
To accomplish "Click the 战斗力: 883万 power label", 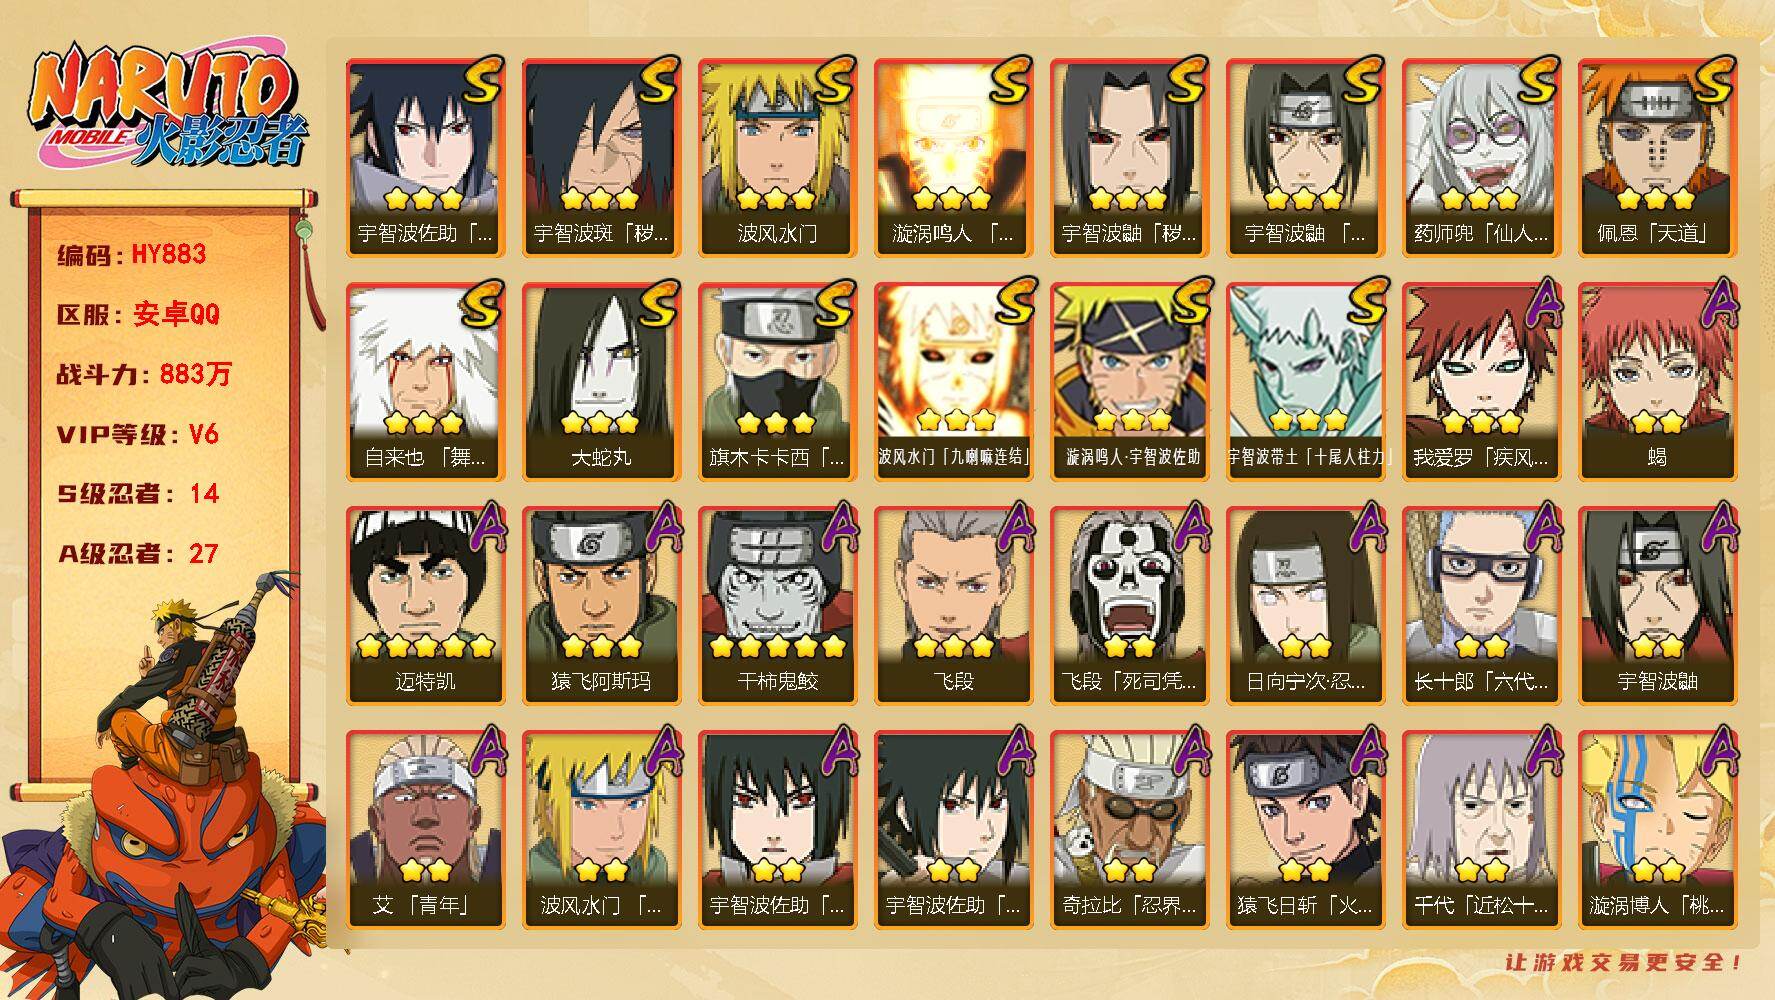I will 144,374.
